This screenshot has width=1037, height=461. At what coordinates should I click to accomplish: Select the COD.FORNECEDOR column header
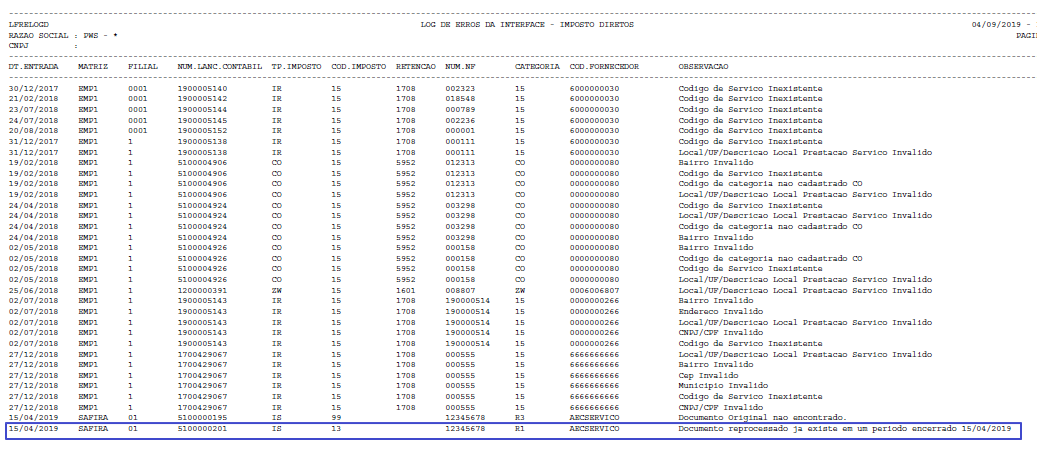pyautogui.click(x=604, y=67)
